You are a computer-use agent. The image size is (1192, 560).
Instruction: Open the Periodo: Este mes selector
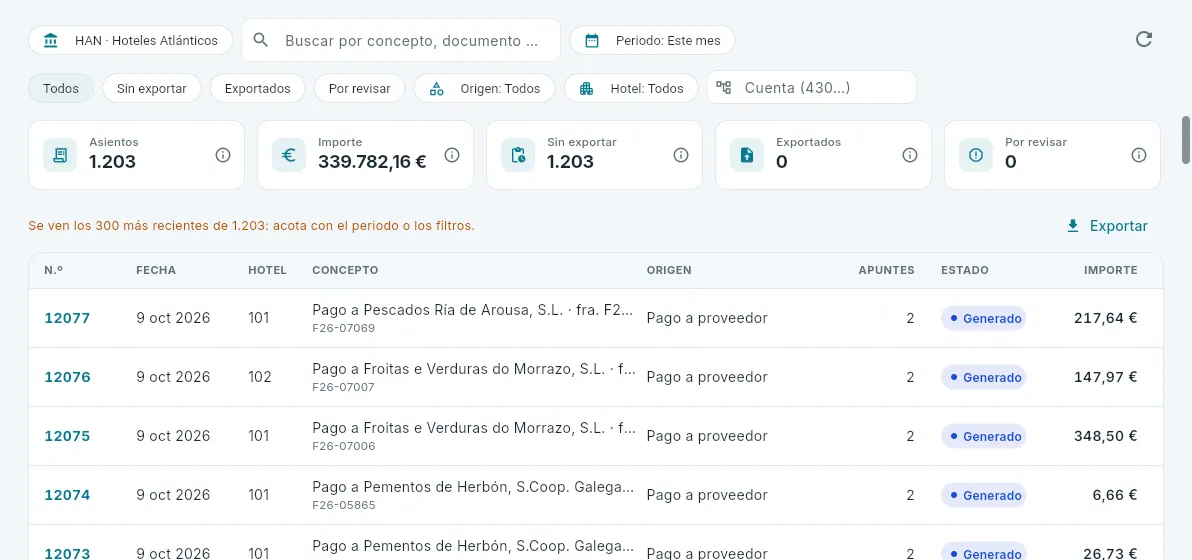tap(652, 40)
